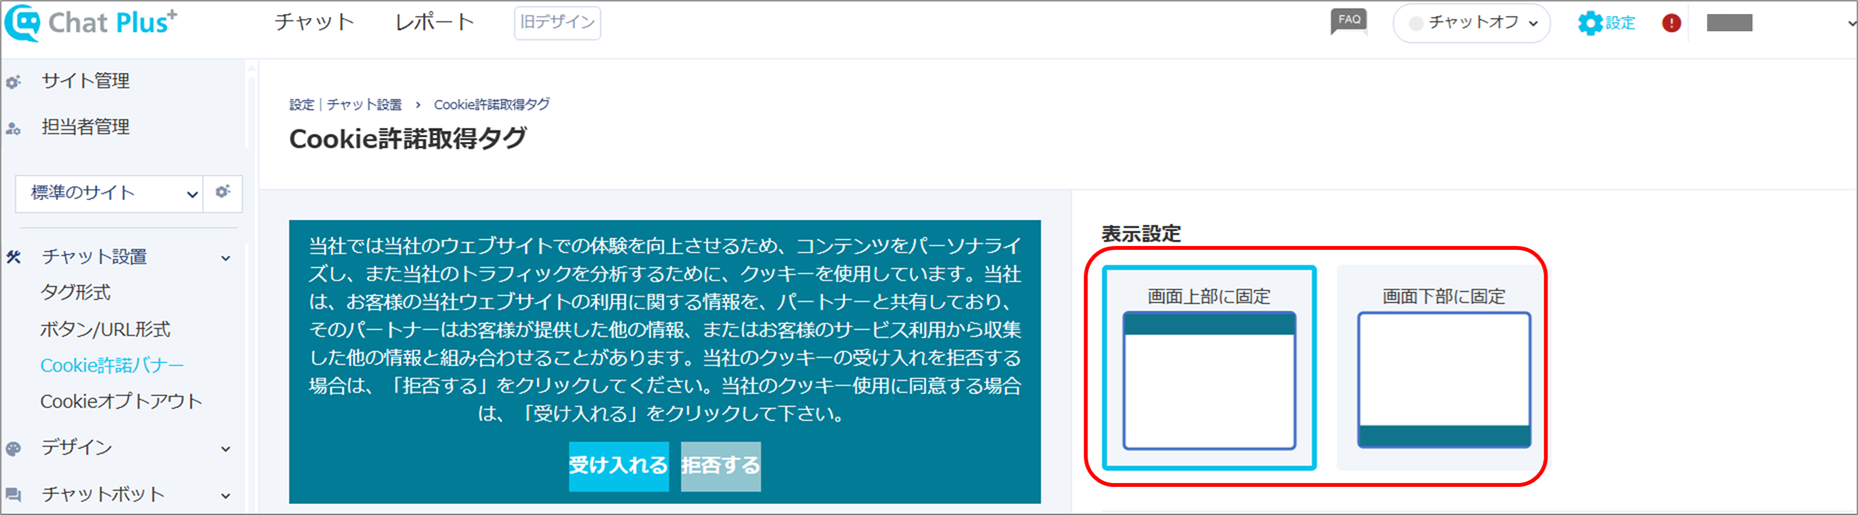Open サイト管理 in sidebar
1858x515 pixels.
click(85, 81)
